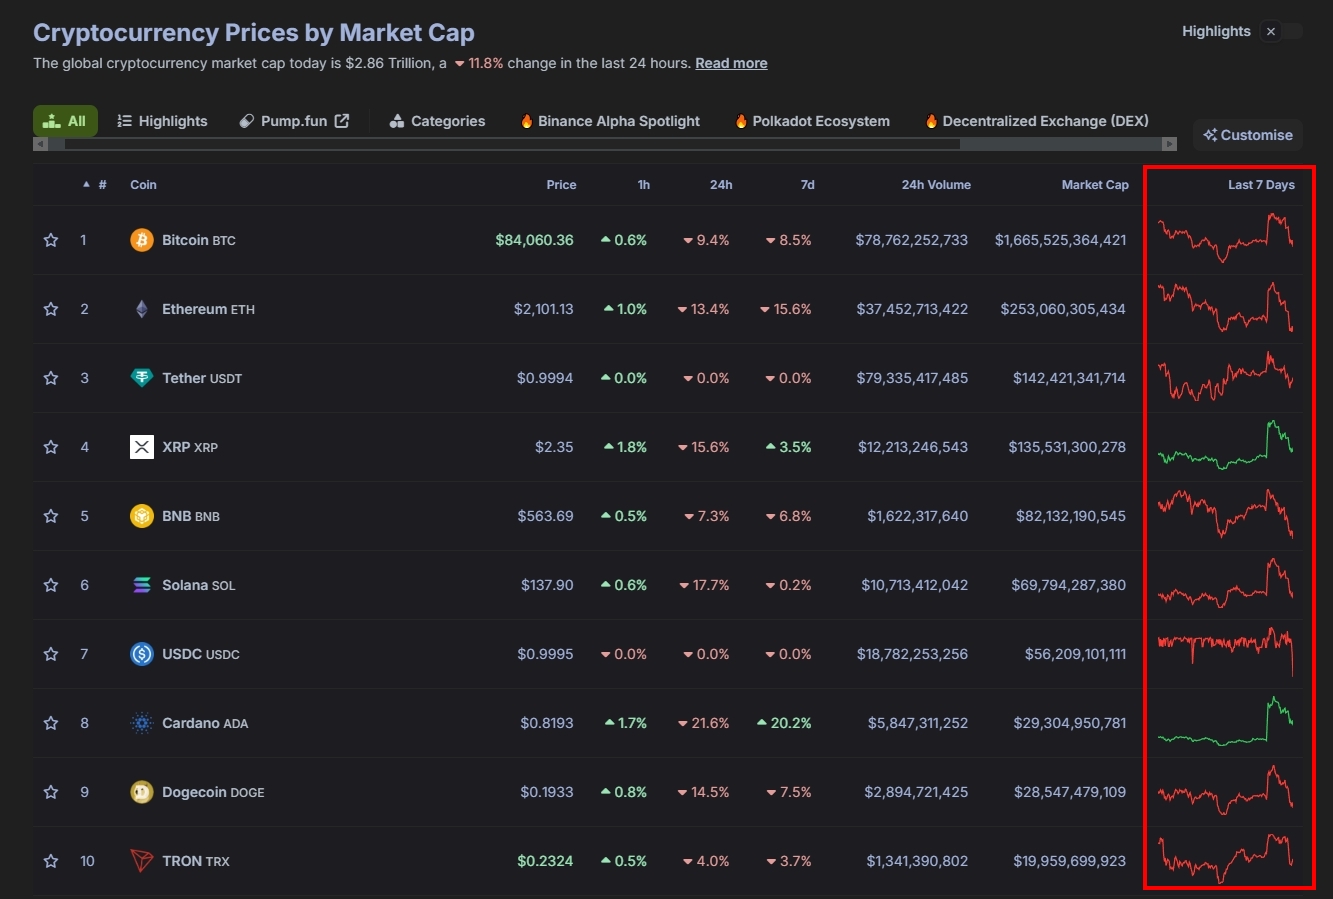
Task: Open Decentralized Exchange (DEX) tab
Action: [x=1036, y=121]
